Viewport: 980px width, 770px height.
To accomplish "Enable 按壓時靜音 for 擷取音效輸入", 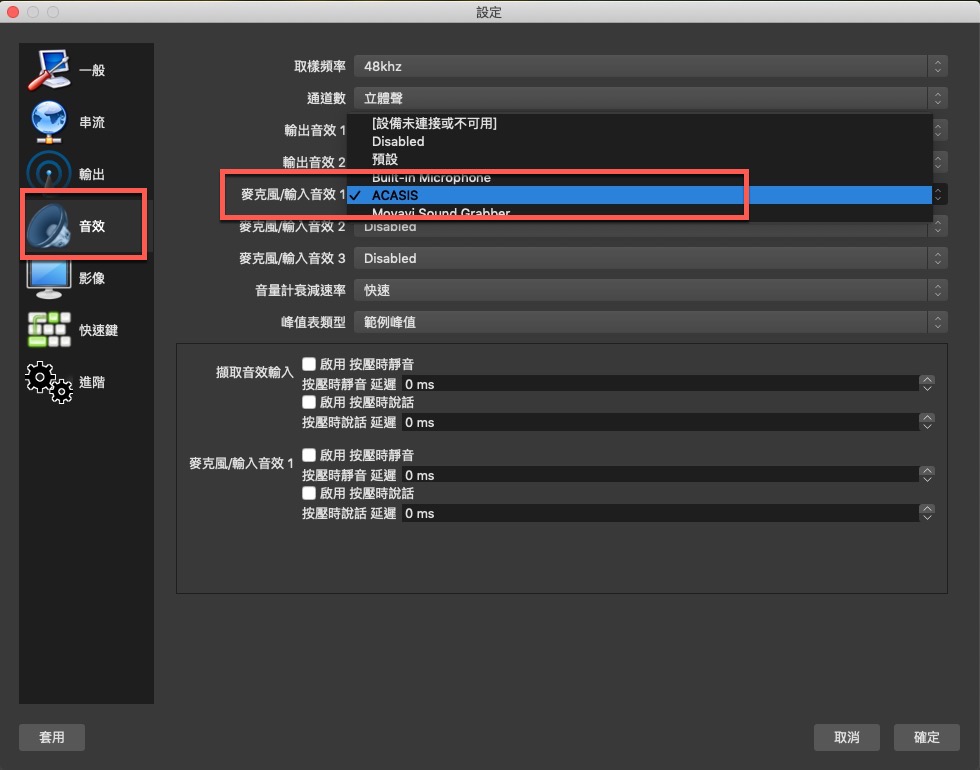I will click(309, 364).
